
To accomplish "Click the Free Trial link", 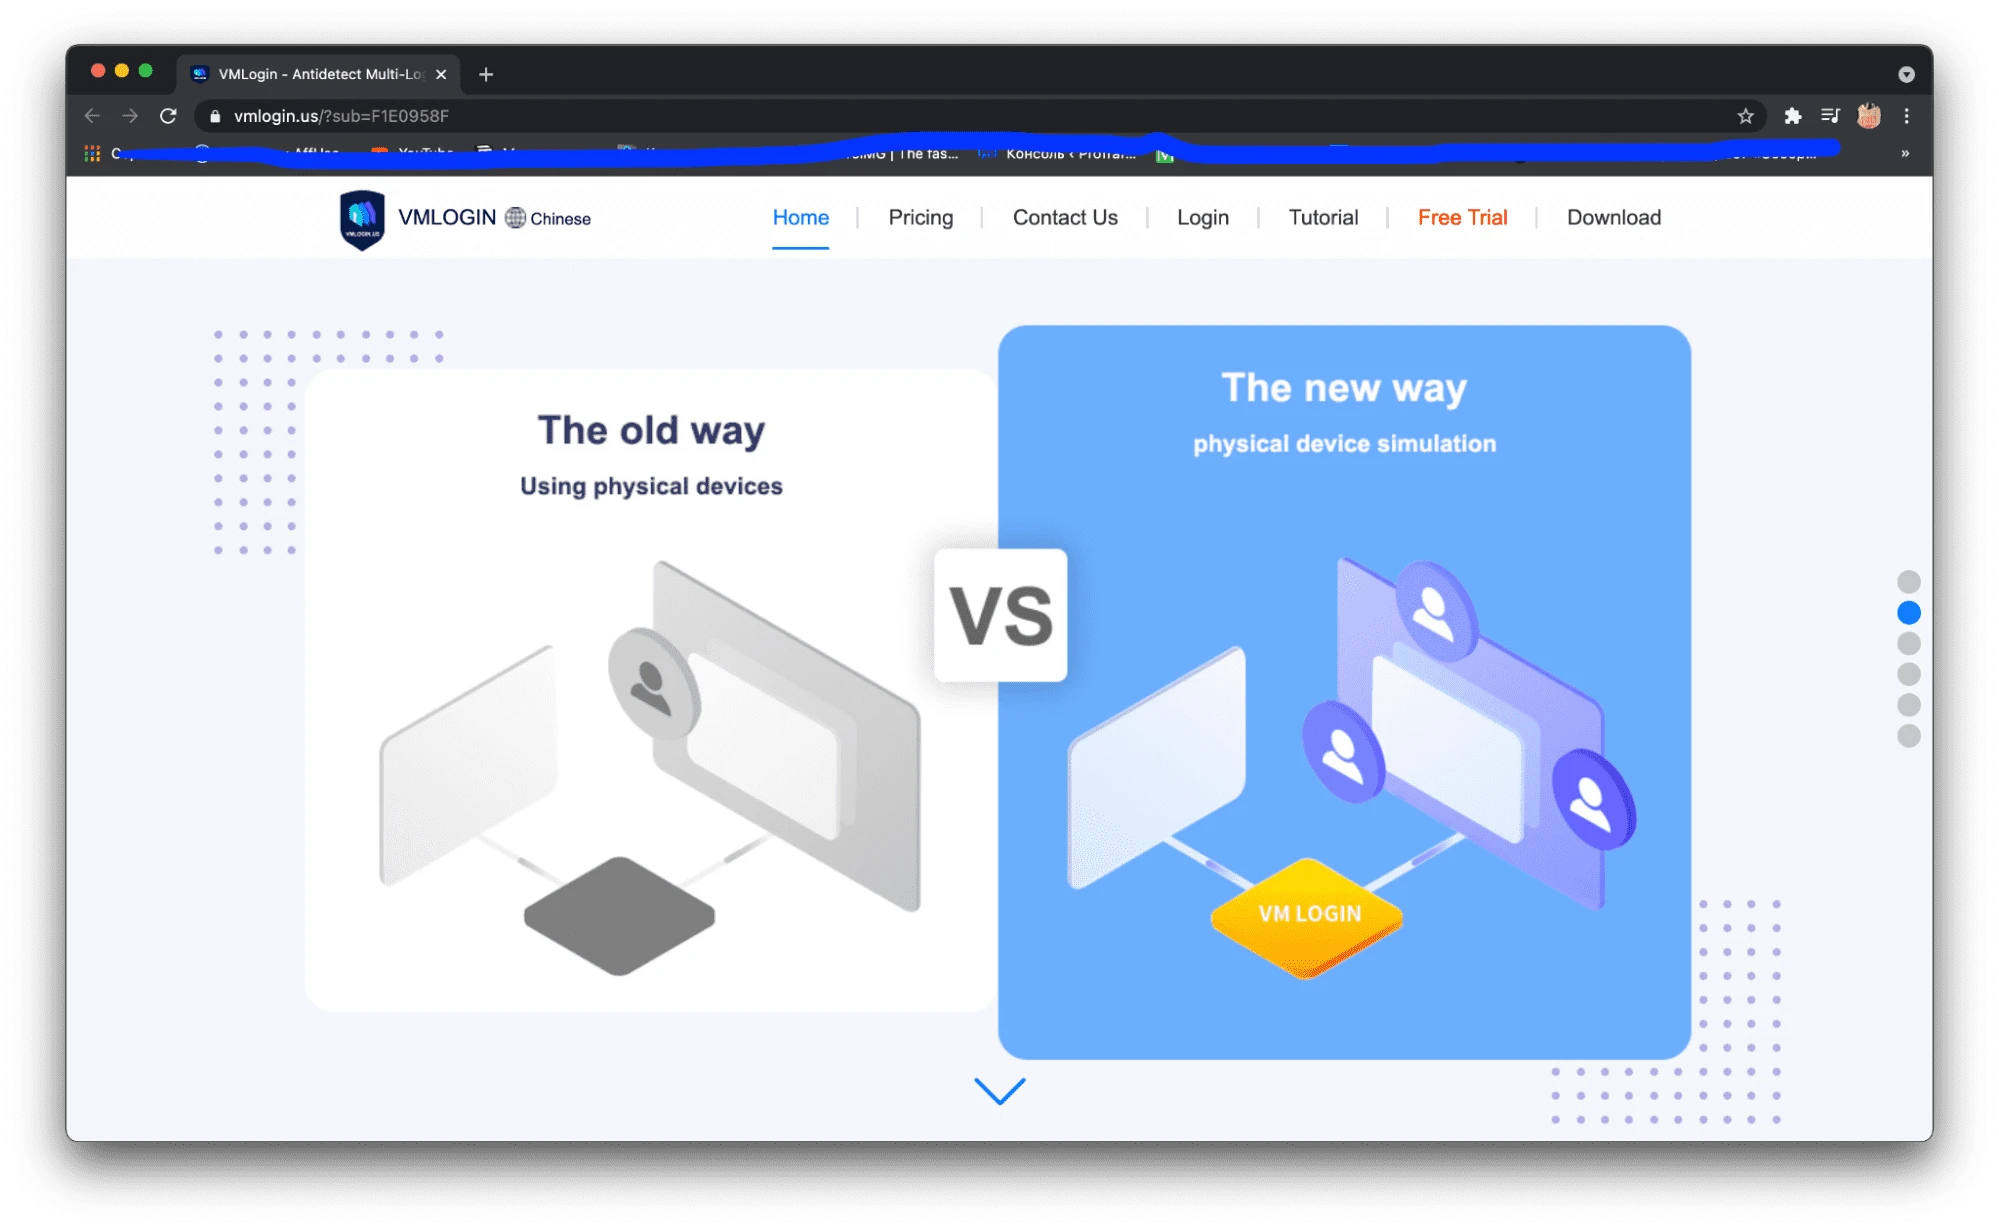I will (1462, 217).
